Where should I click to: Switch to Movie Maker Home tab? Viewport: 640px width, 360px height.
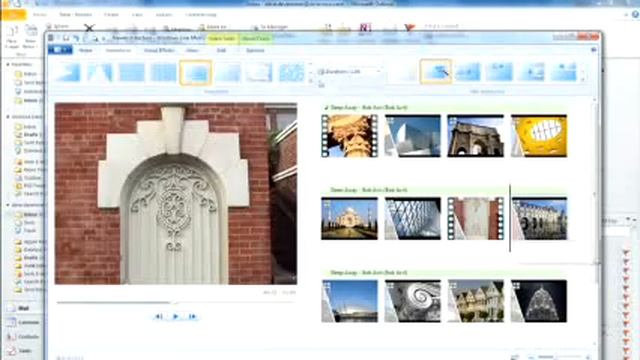pyautogui.click(x=85, y=50)
